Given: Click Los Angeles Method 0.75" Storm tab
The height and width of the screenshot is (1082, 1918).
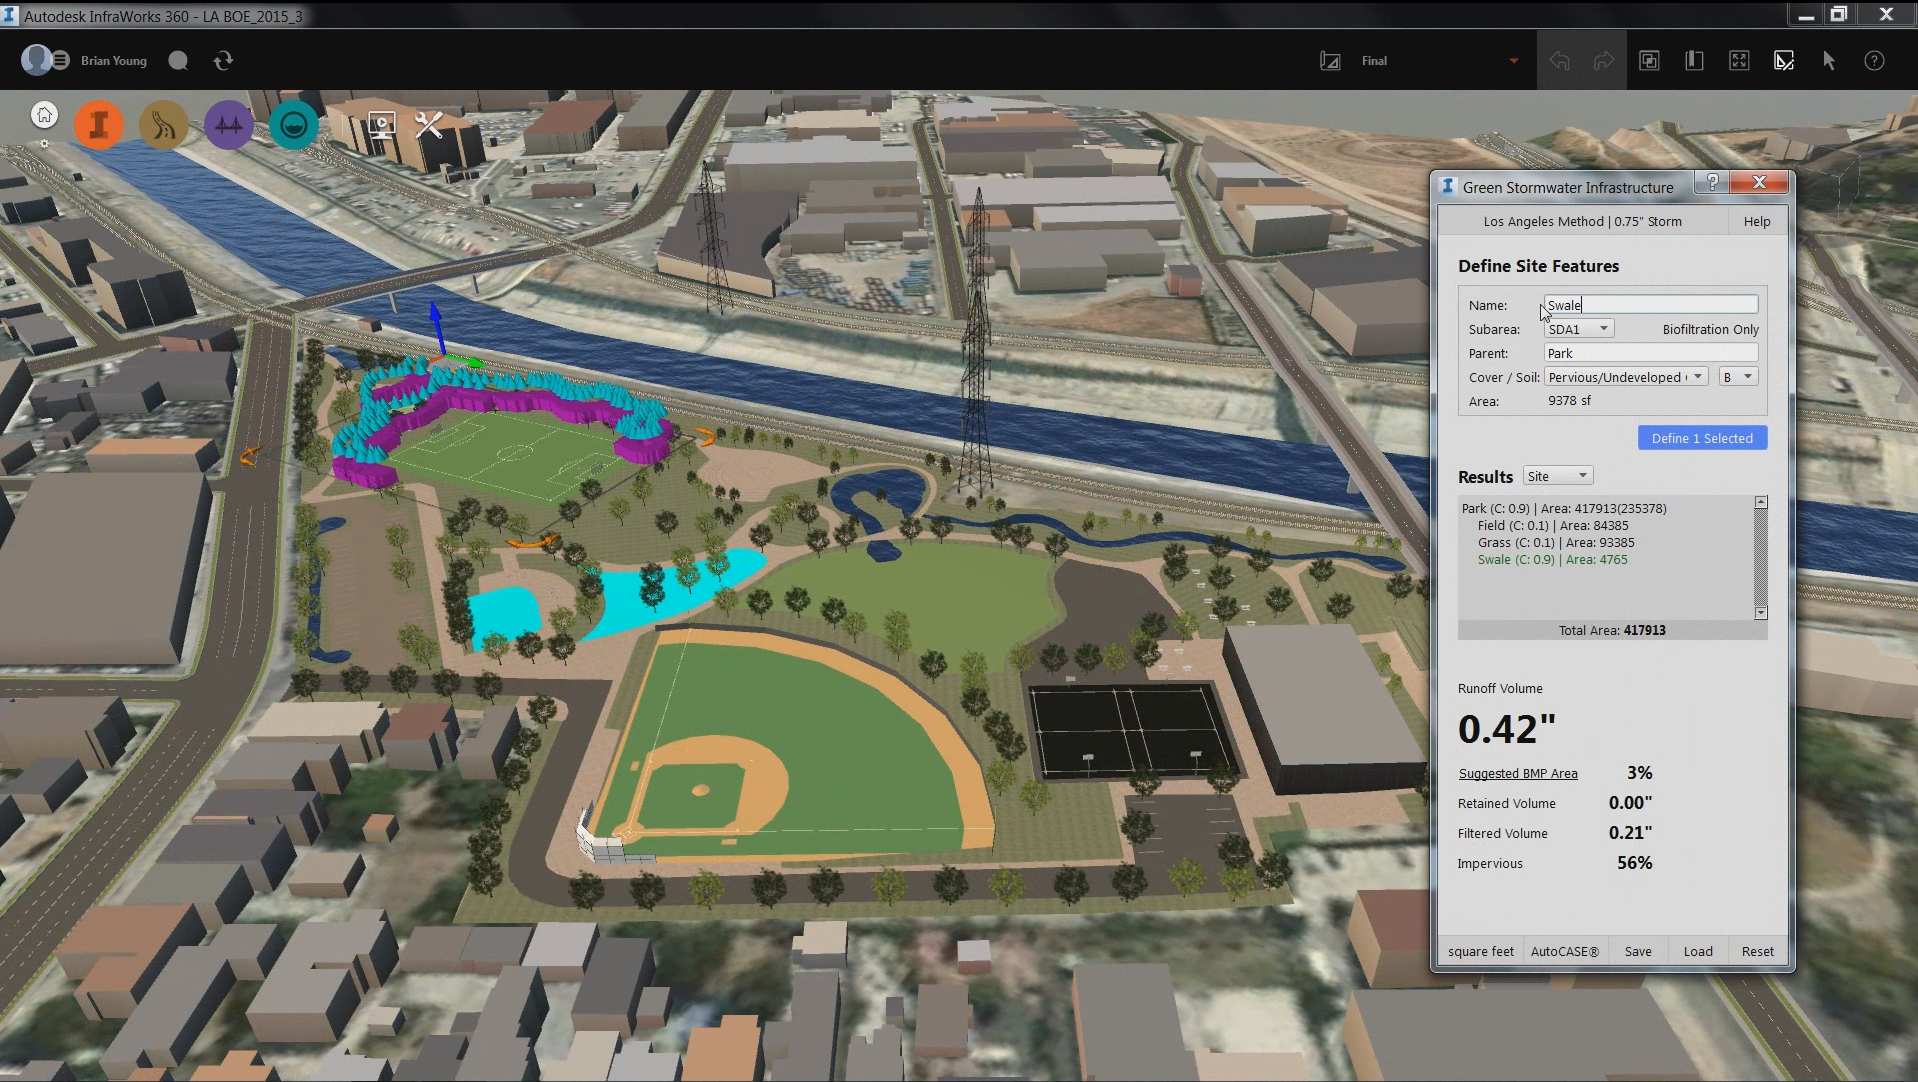Looking at the screenshot, I should tap(1582, 221).
